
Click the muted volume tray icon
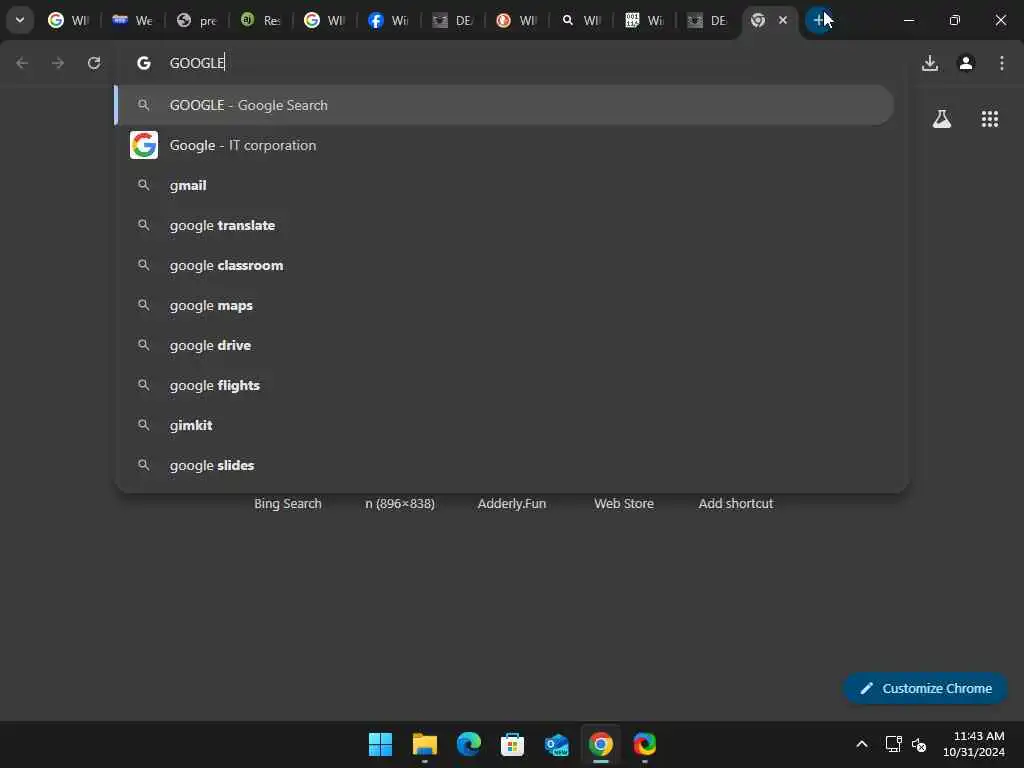point(919,744)
